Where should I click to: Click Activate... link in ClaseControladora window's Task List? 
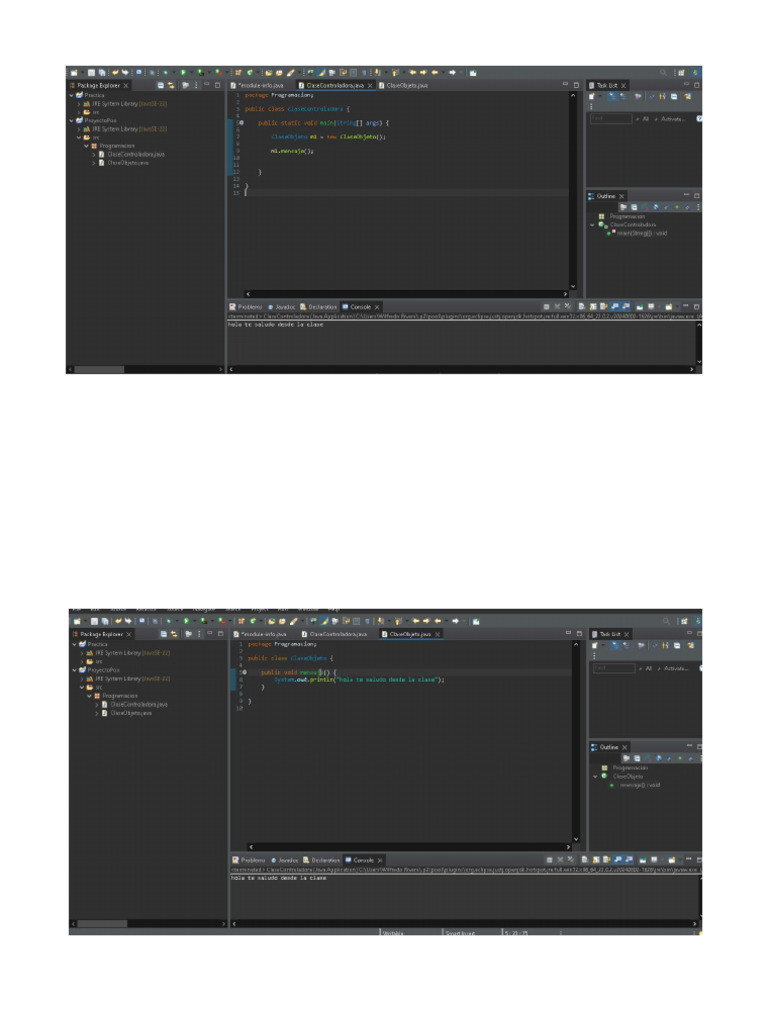click(673, 119)
